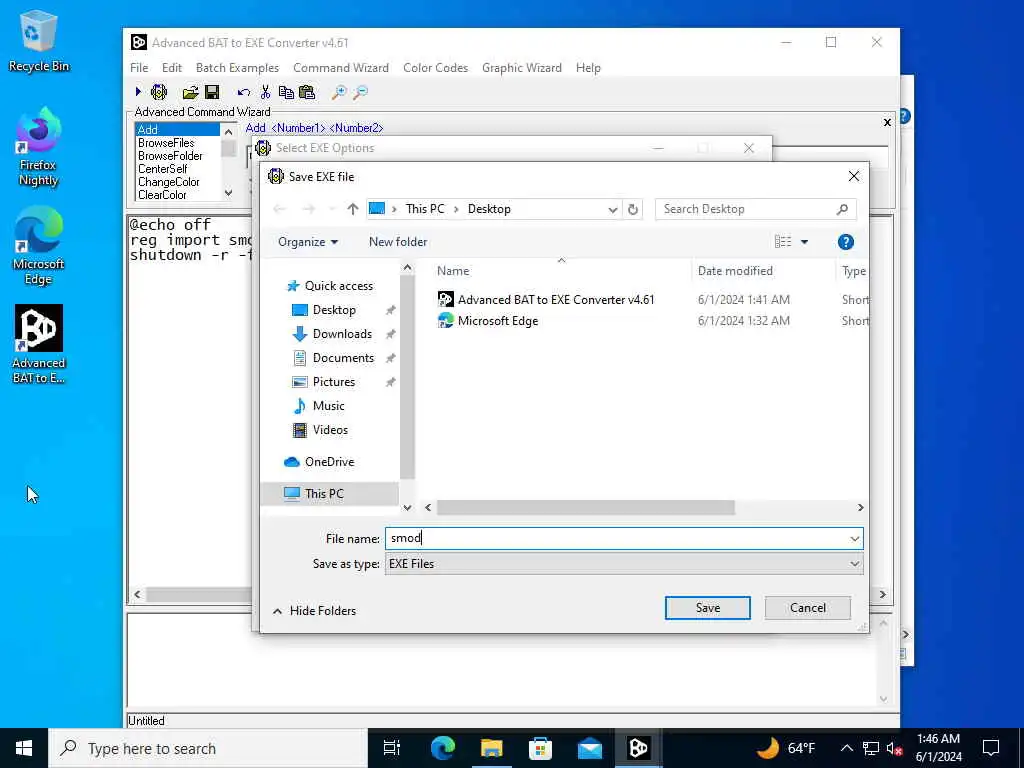Open the Save as type dropdown
The width and height of the screenshot is (1024, 768).
[854, 564]
